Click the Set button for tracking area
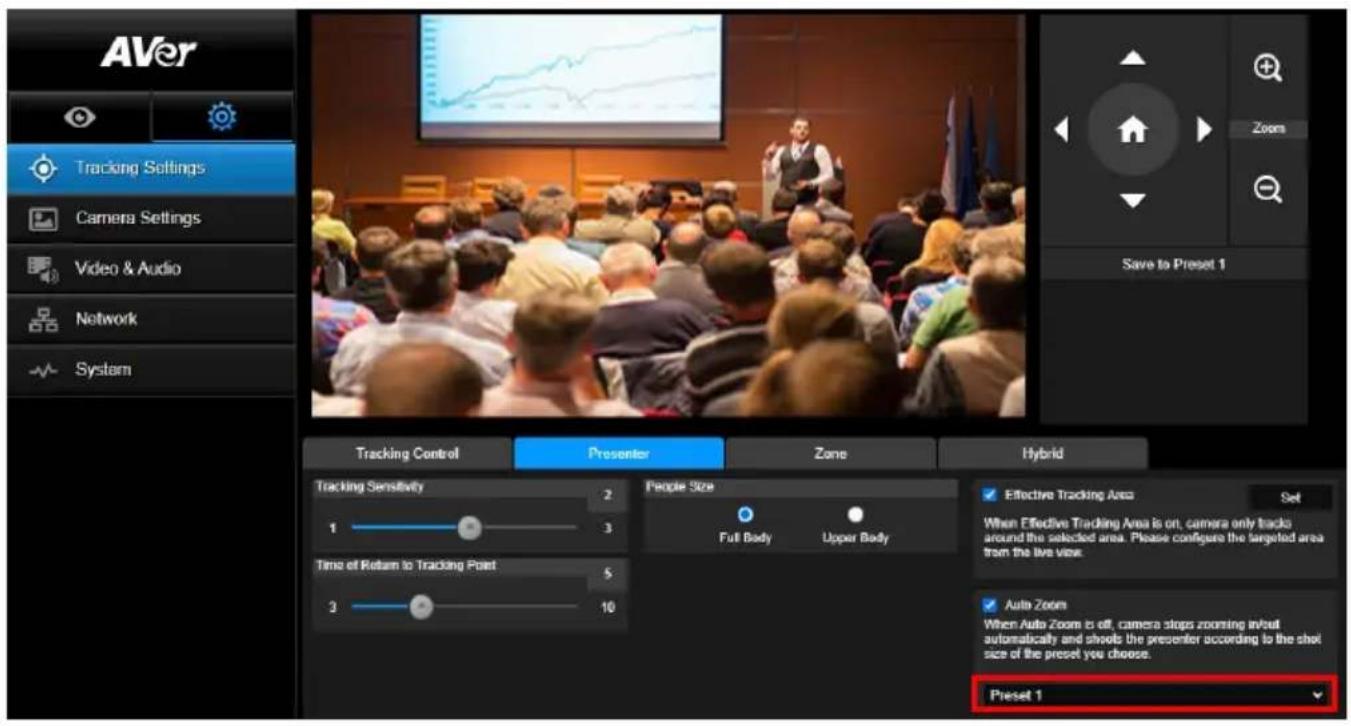 pos(1289,497)
